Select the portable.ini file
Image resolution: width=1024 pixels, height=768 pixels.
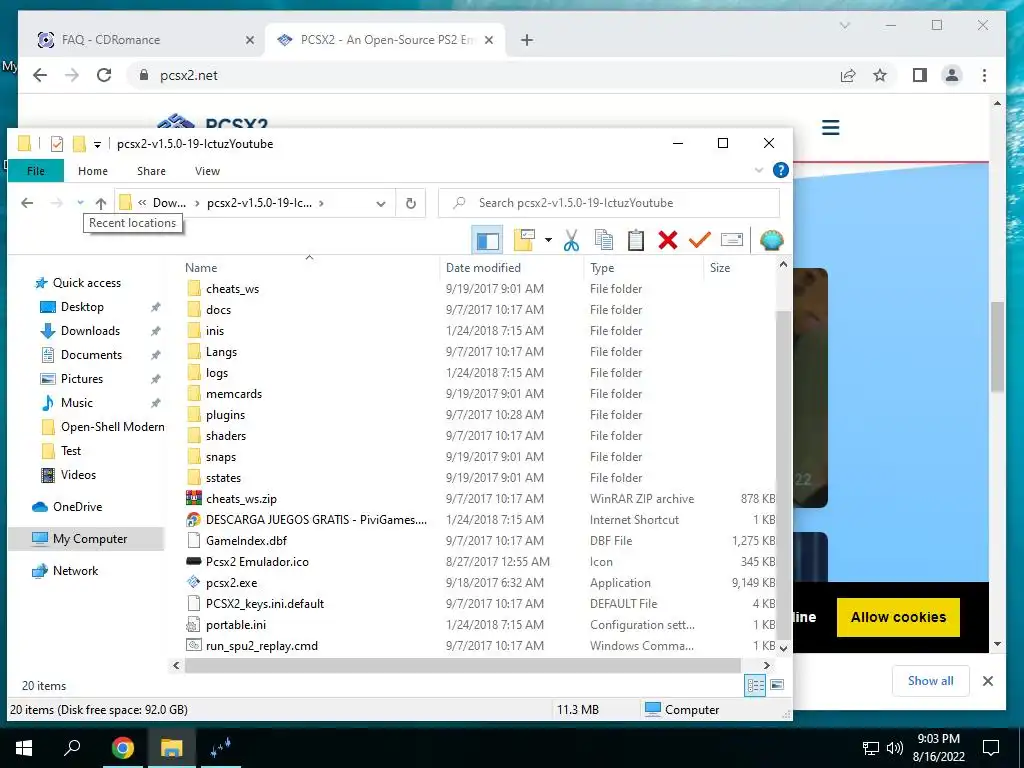pyautogui.click(x=236, y=625)
